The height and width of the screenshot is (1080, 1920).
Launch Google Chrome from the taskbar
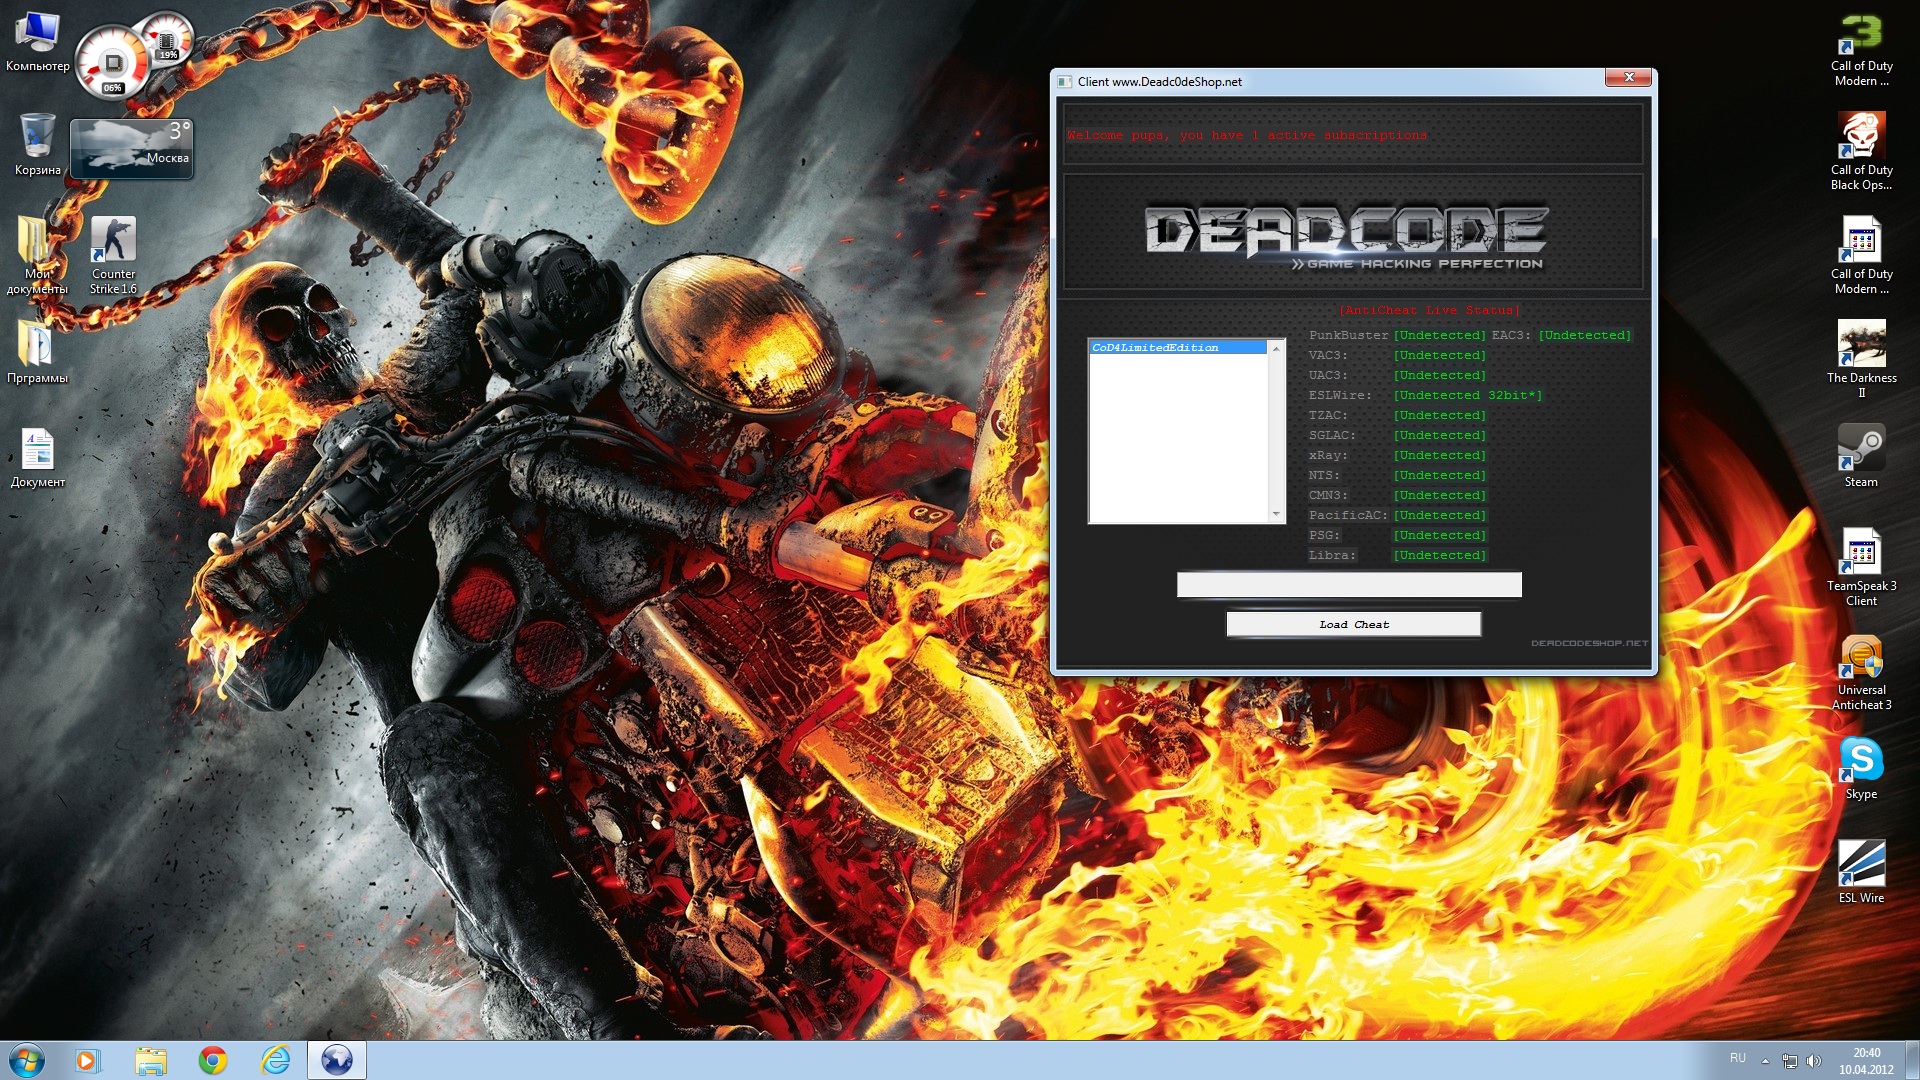[212, 1060]
